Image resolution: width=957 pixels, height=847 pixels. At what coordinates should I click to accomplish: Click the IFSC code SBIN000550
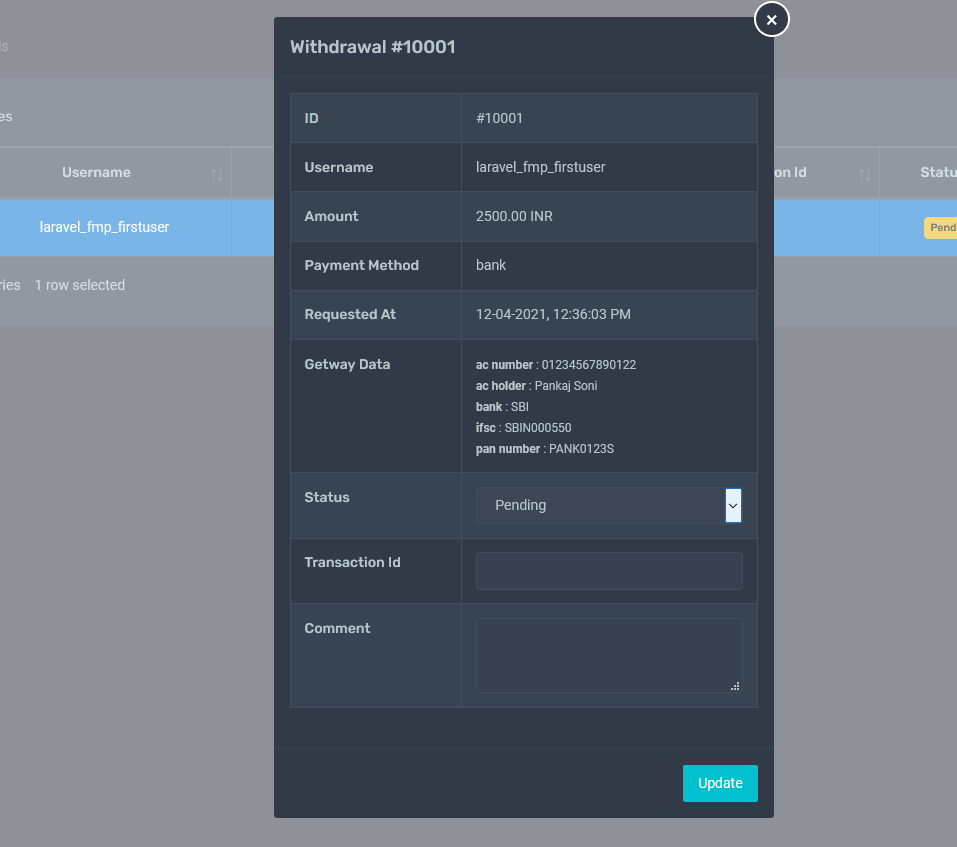tap(538, 428)
